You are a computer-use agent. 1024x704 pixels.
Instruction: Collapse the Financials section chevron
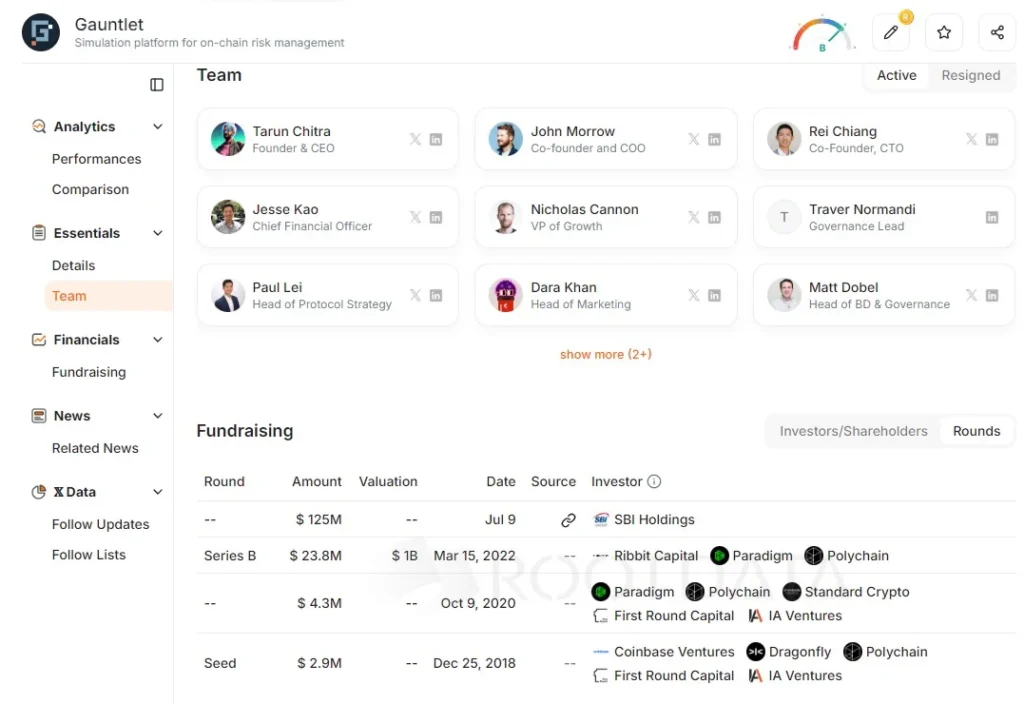[157, 340]
